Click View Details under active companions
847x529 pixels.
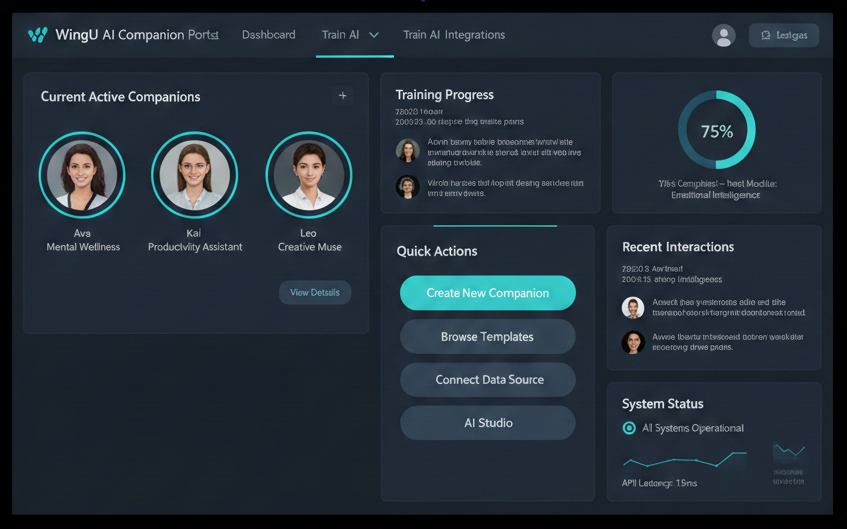tap(314, 293)
